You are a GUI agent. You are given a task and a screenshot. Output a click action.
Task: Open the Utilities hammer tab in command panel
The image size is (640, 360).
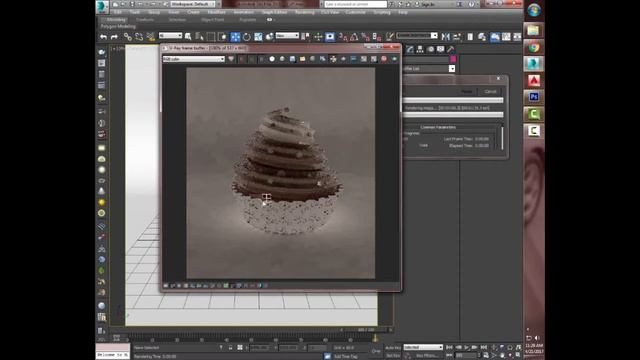pos(451,49)
